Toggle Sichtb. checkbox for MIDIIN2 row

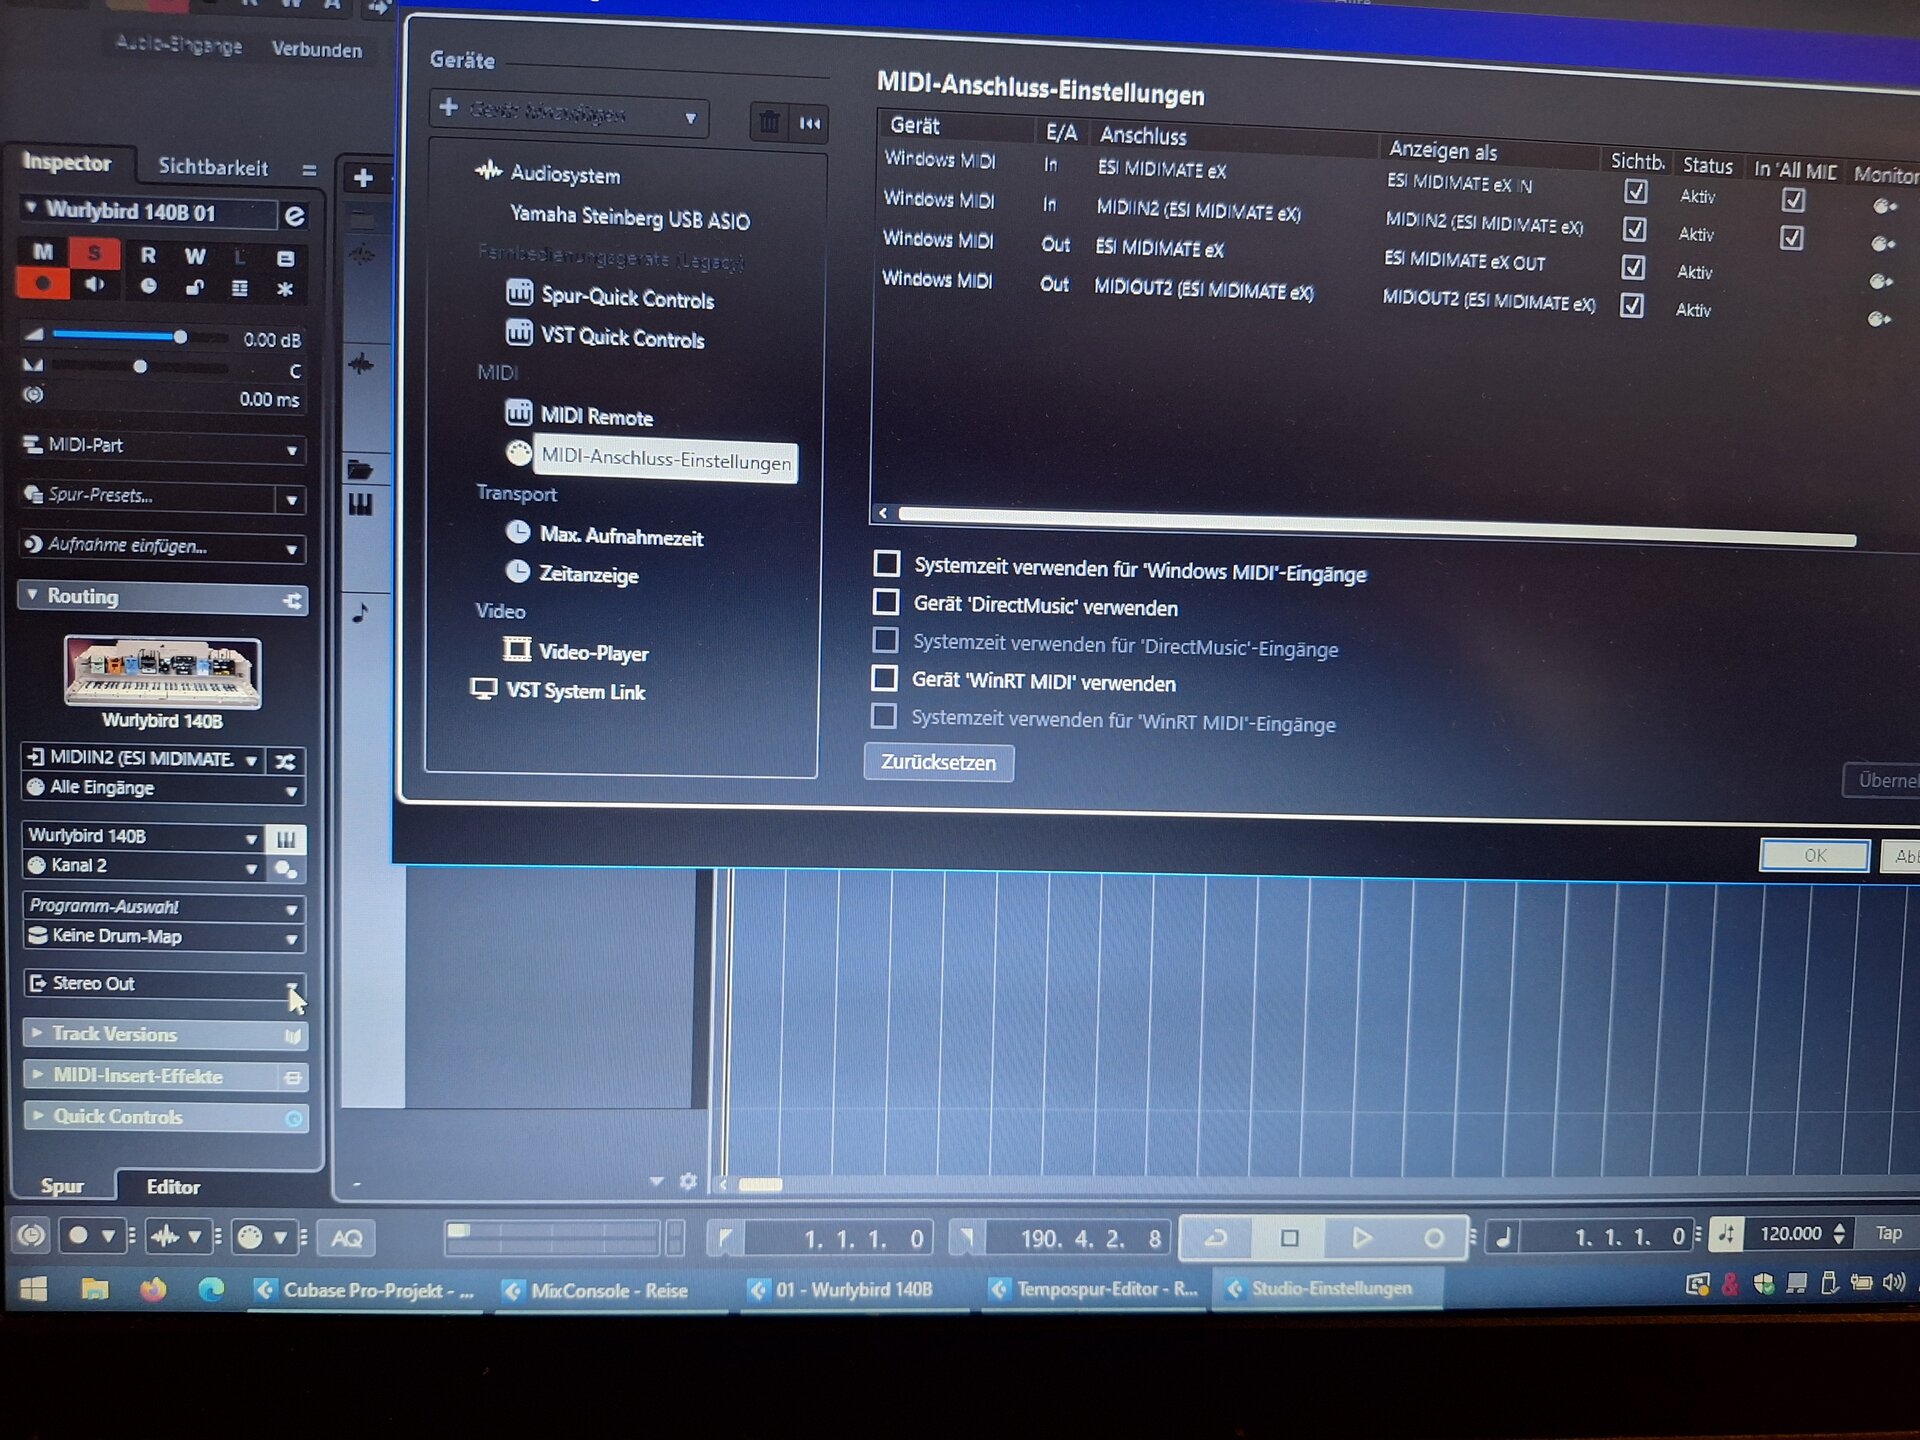[x=1634, y=229]
